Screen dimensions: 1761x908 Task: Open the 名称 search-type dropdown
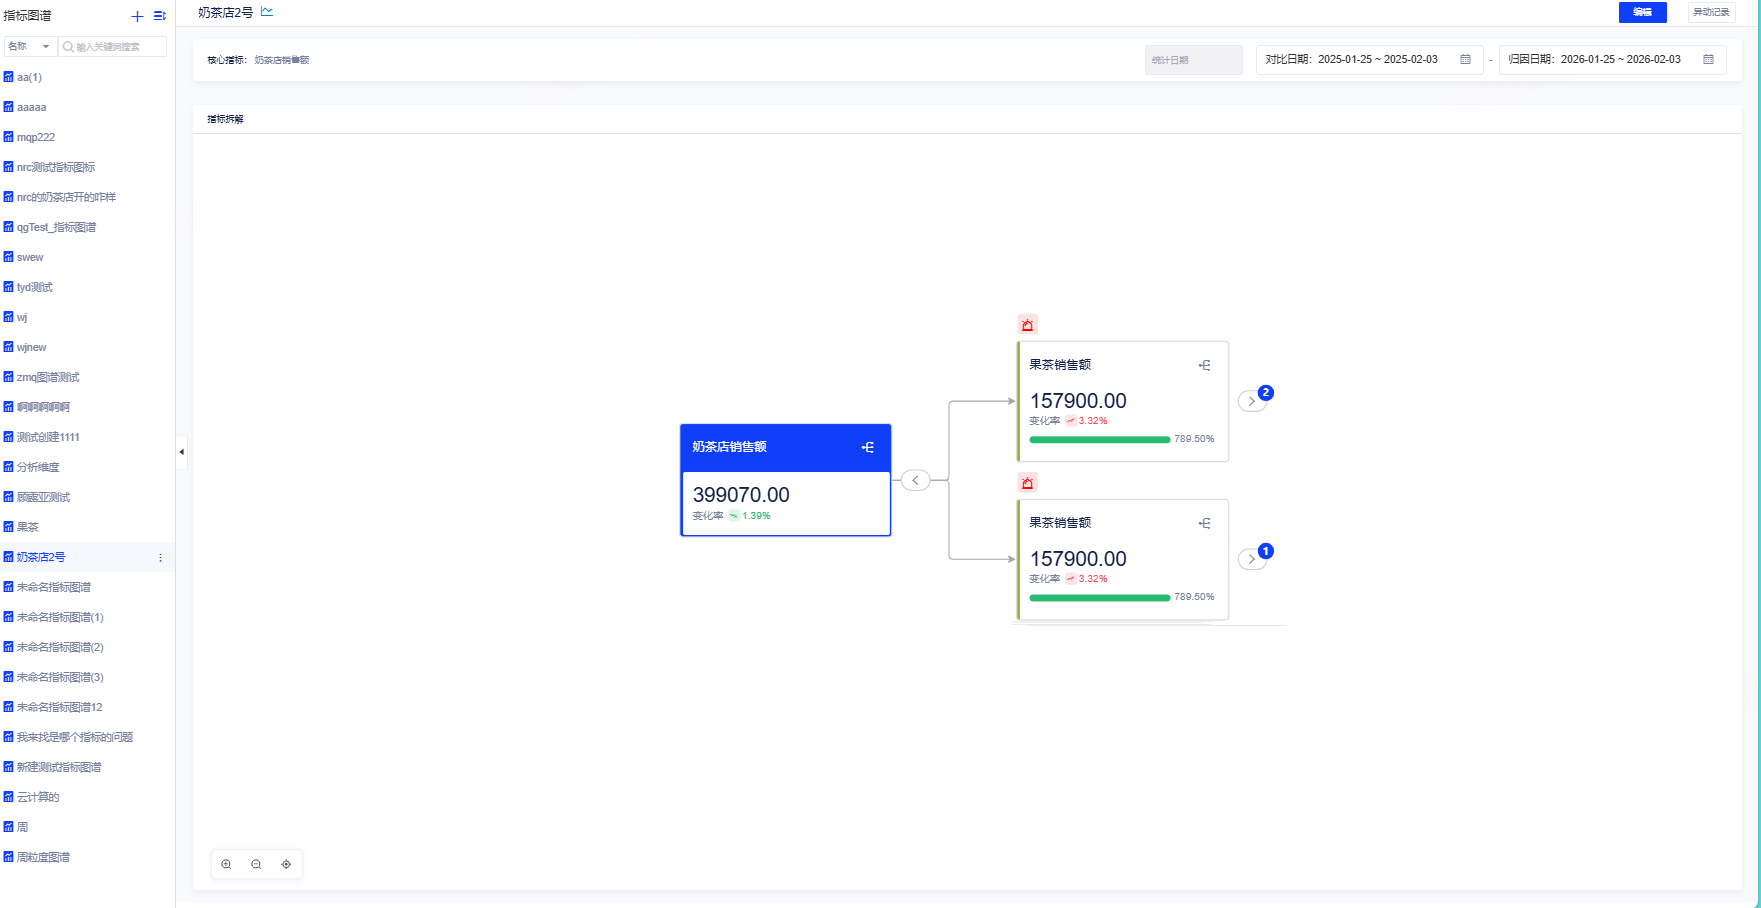point(30,46)
